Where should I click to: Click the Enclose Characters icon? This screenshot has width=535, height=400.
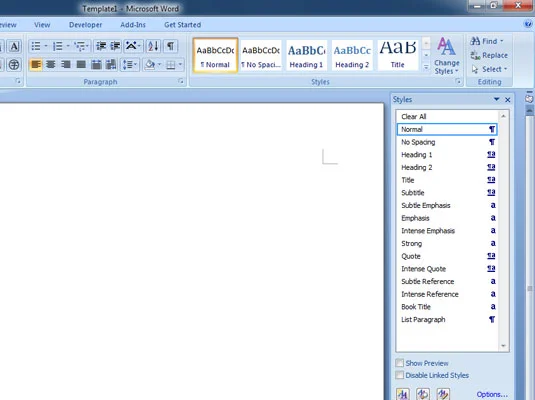(14, 65)
